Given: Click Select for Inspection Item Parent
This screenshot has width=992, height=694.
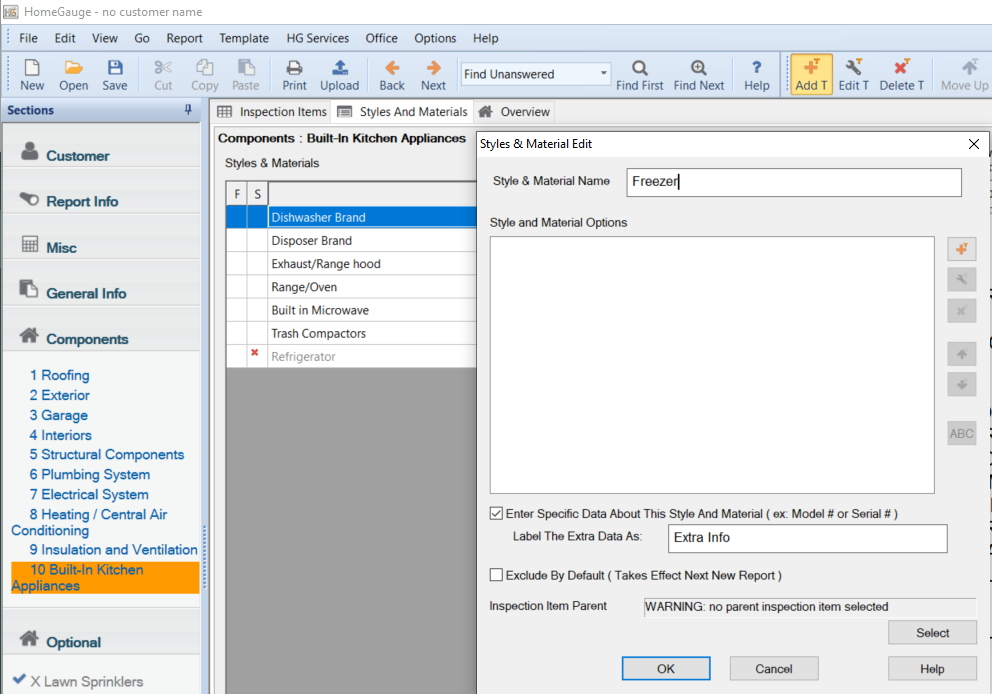Looking at the screenshot, I should tap(932, 633).
